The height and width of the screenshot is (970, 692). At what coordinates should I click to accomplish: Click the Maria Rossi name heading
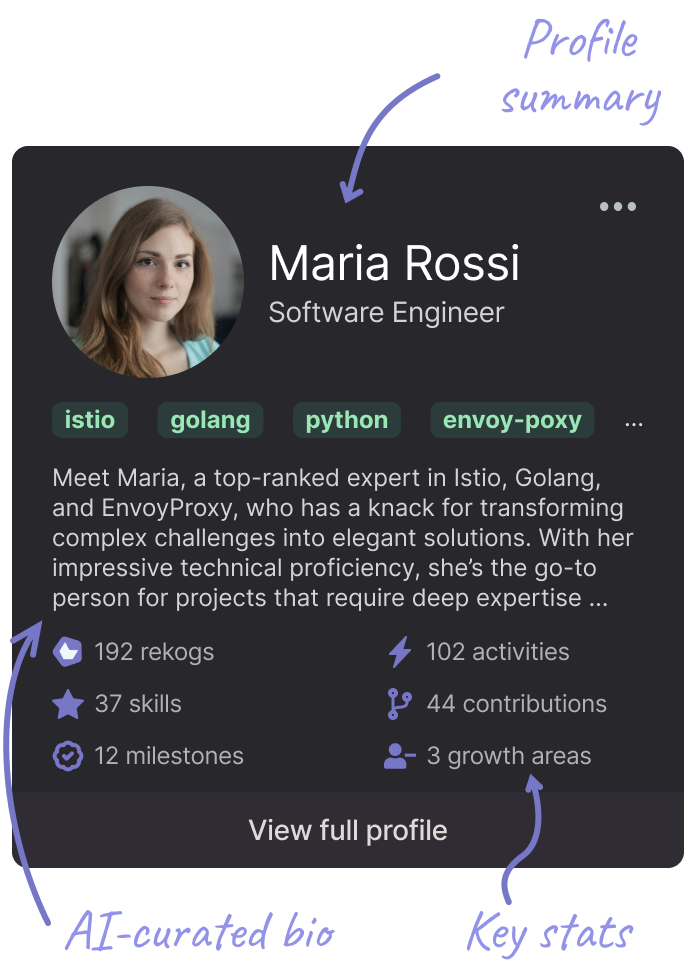tap(394, 264)
